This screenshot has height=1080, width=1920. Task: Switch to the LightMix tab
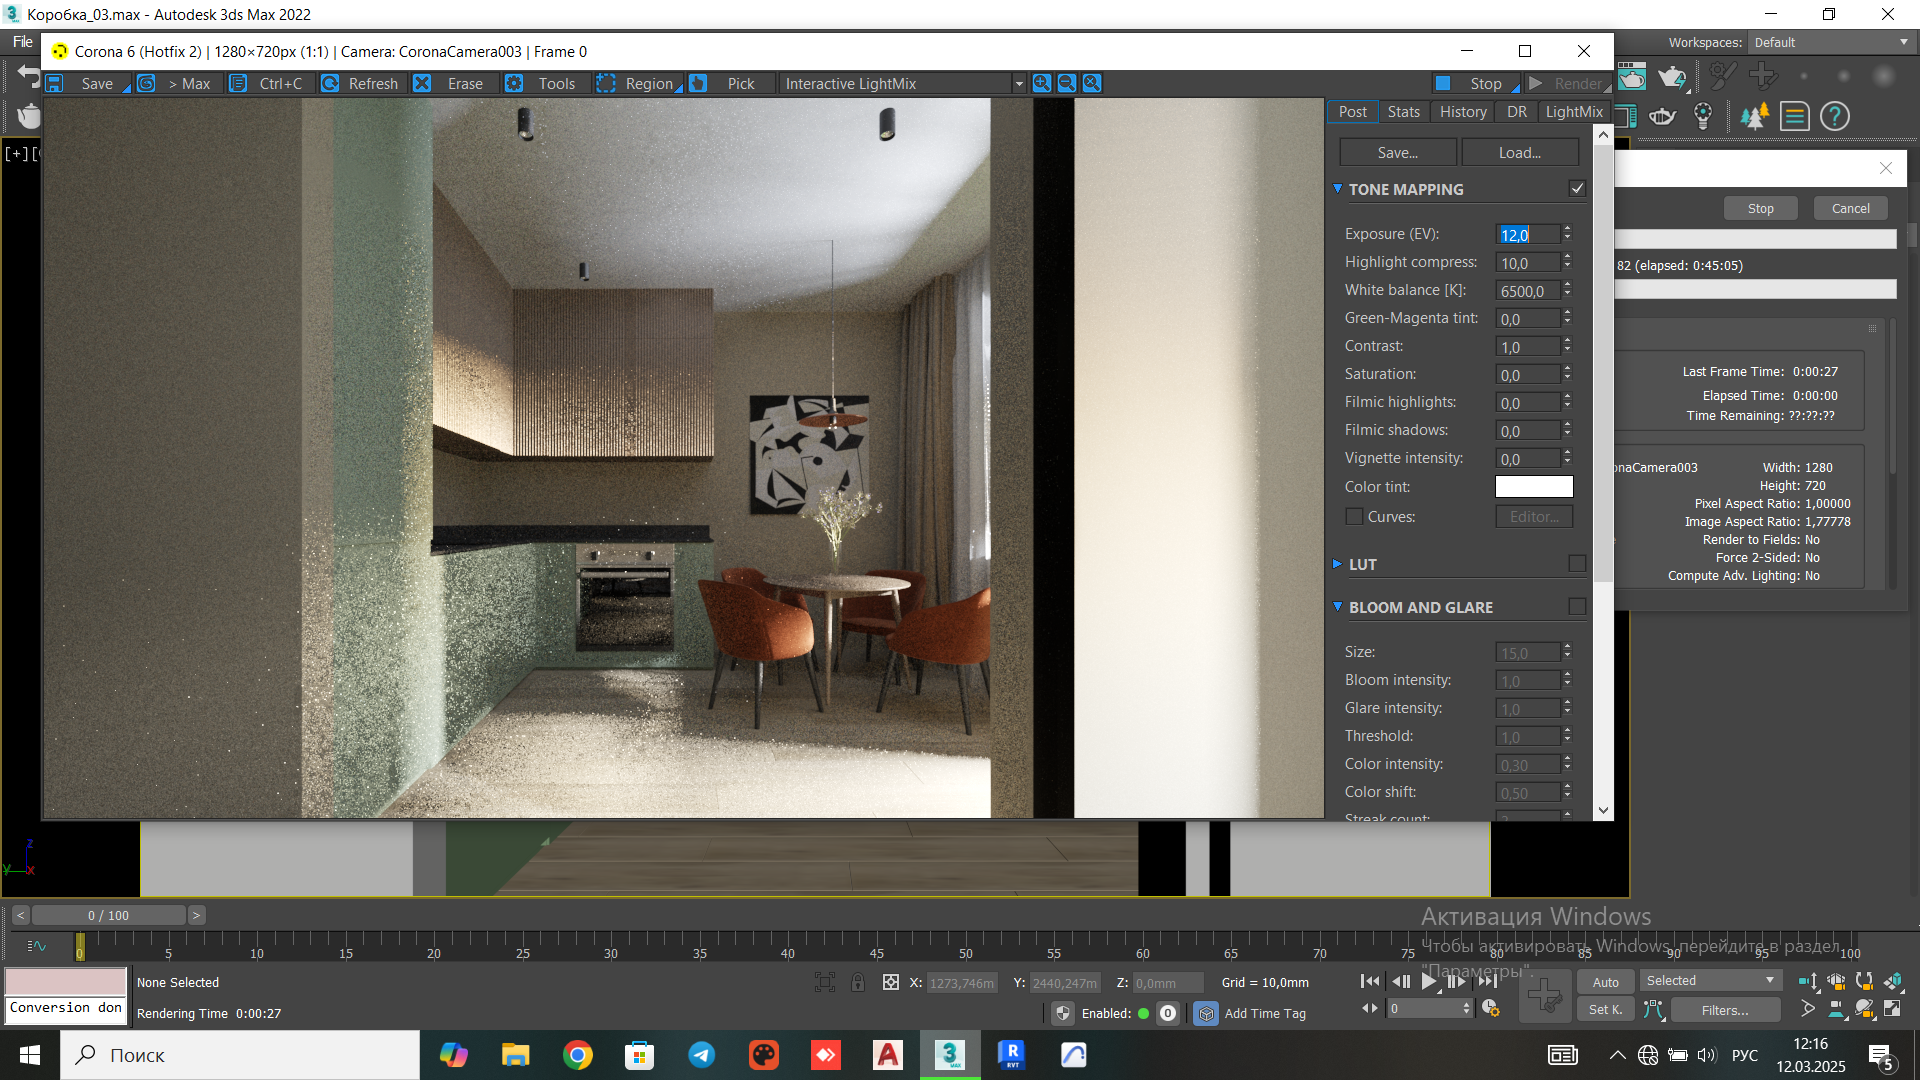(x=1574, y=112)
